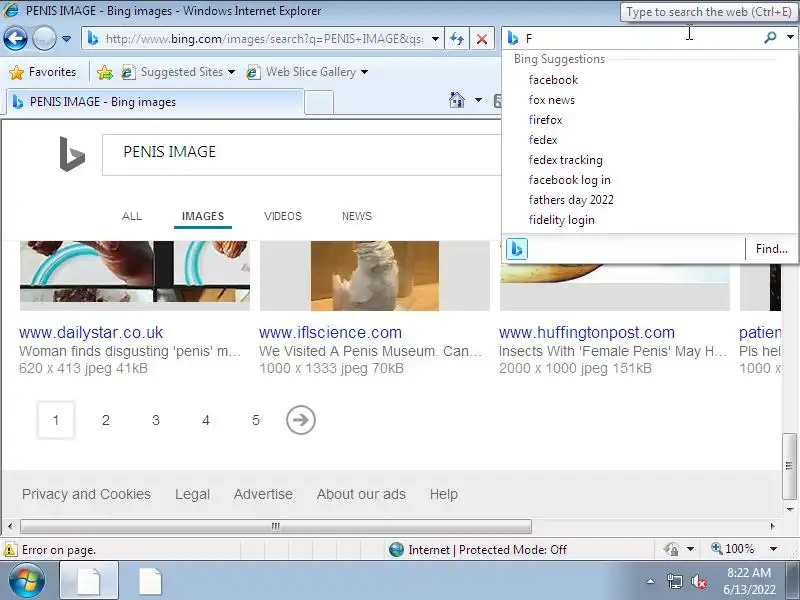Click the muted volume speaker tray icon
Image resolution: width=800 pixels, height=600 pixels.
pos(698,581)
